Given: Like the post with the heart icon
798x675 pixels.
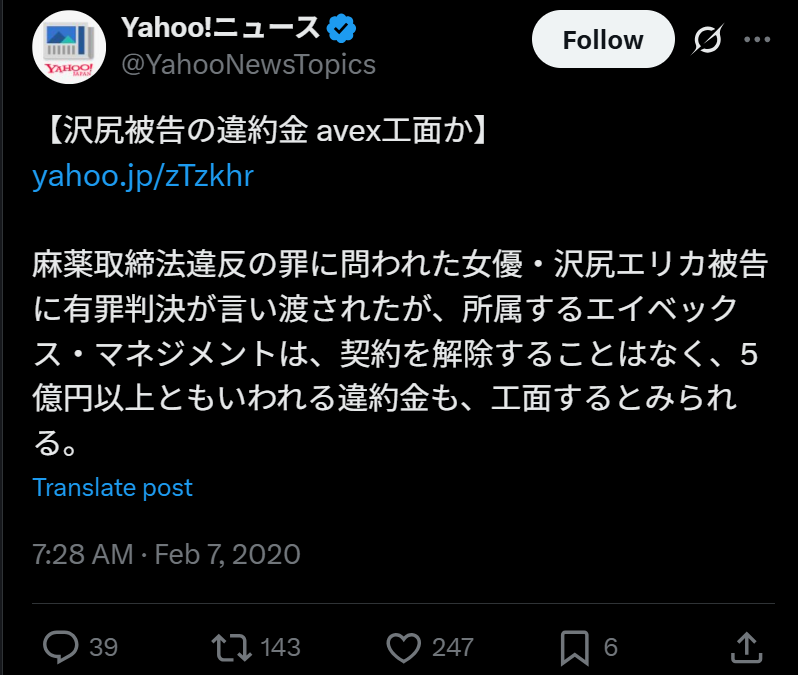Looking at the screenshot, I should pyautogui.click(x=404, y=648).
